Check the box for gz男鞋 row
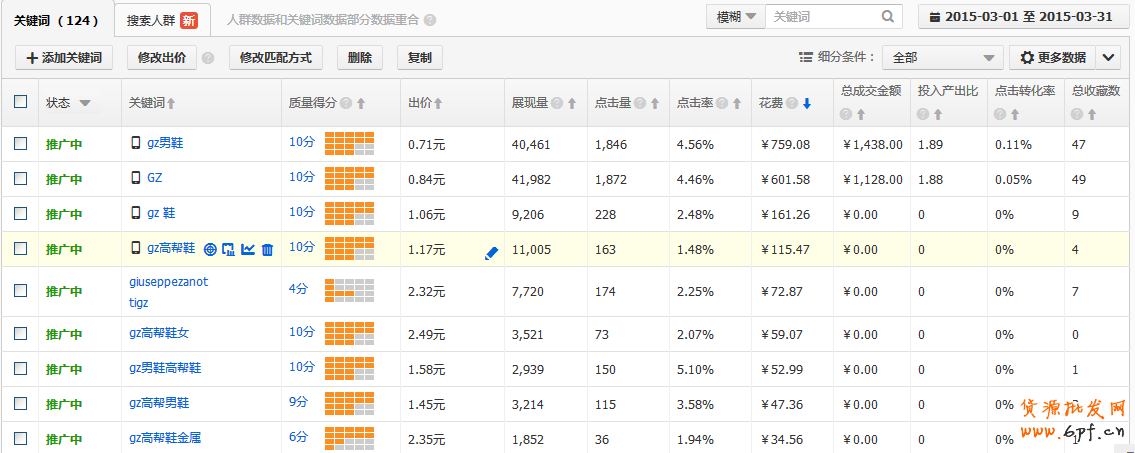Image resolution: width=1135 pixels, height=453 pixels. 21,144
